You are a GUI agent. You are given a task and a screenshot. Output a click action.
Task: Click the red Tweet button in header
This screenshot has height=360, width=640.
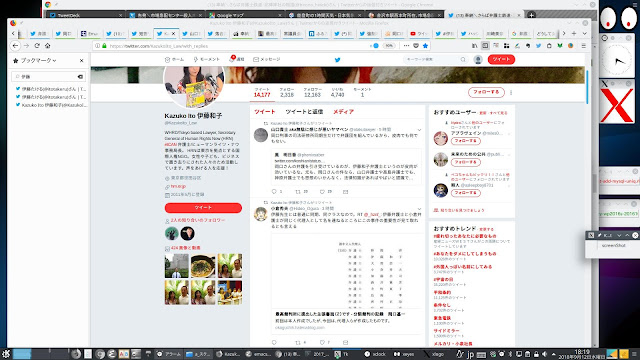click(x=501, y=60)
